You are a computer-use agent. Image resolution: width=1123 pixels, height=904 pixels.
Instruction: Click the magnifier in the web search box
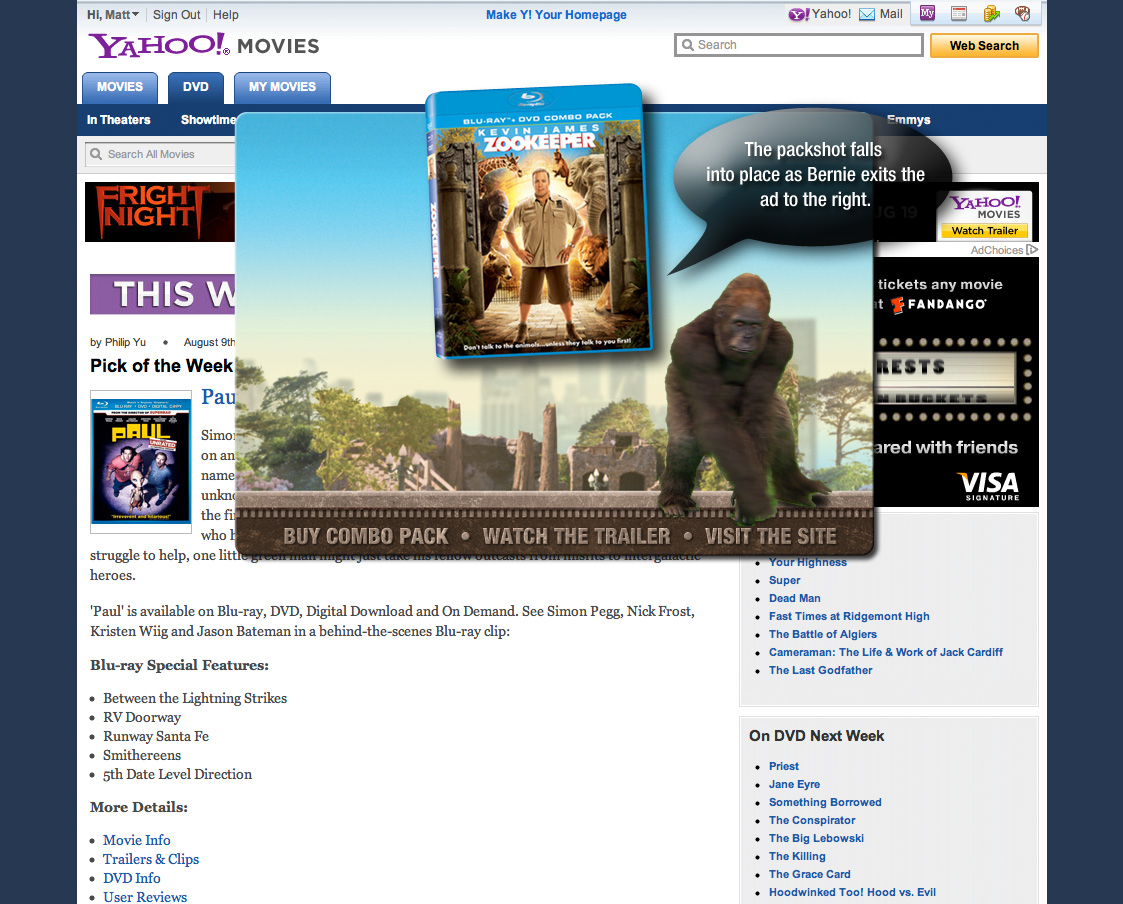coord(688,45)
